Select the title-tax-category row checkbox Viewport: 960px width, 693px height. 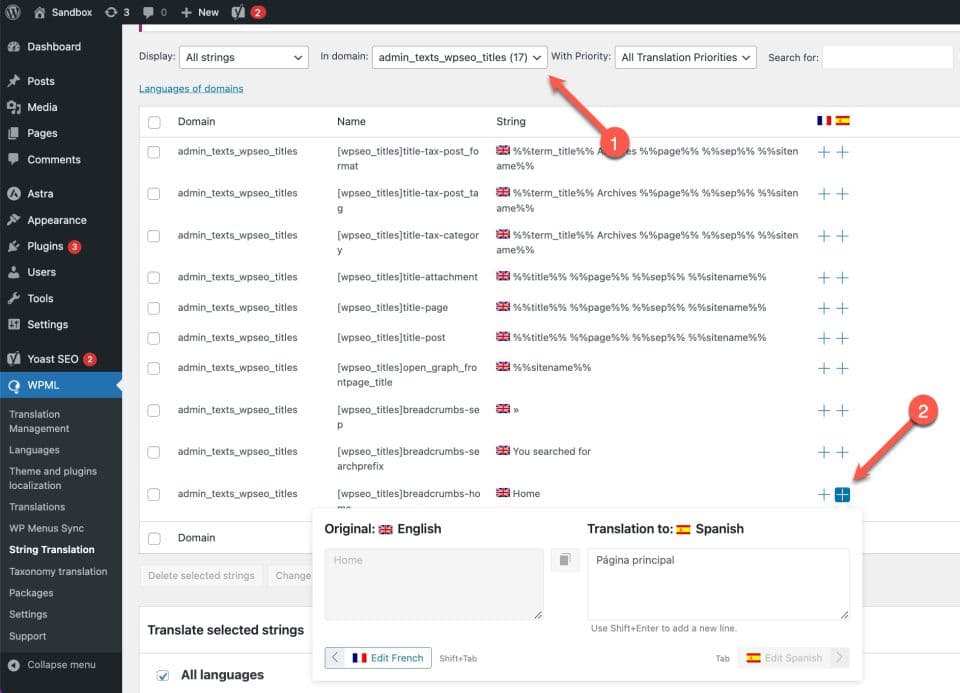click(x=154, y=236)
